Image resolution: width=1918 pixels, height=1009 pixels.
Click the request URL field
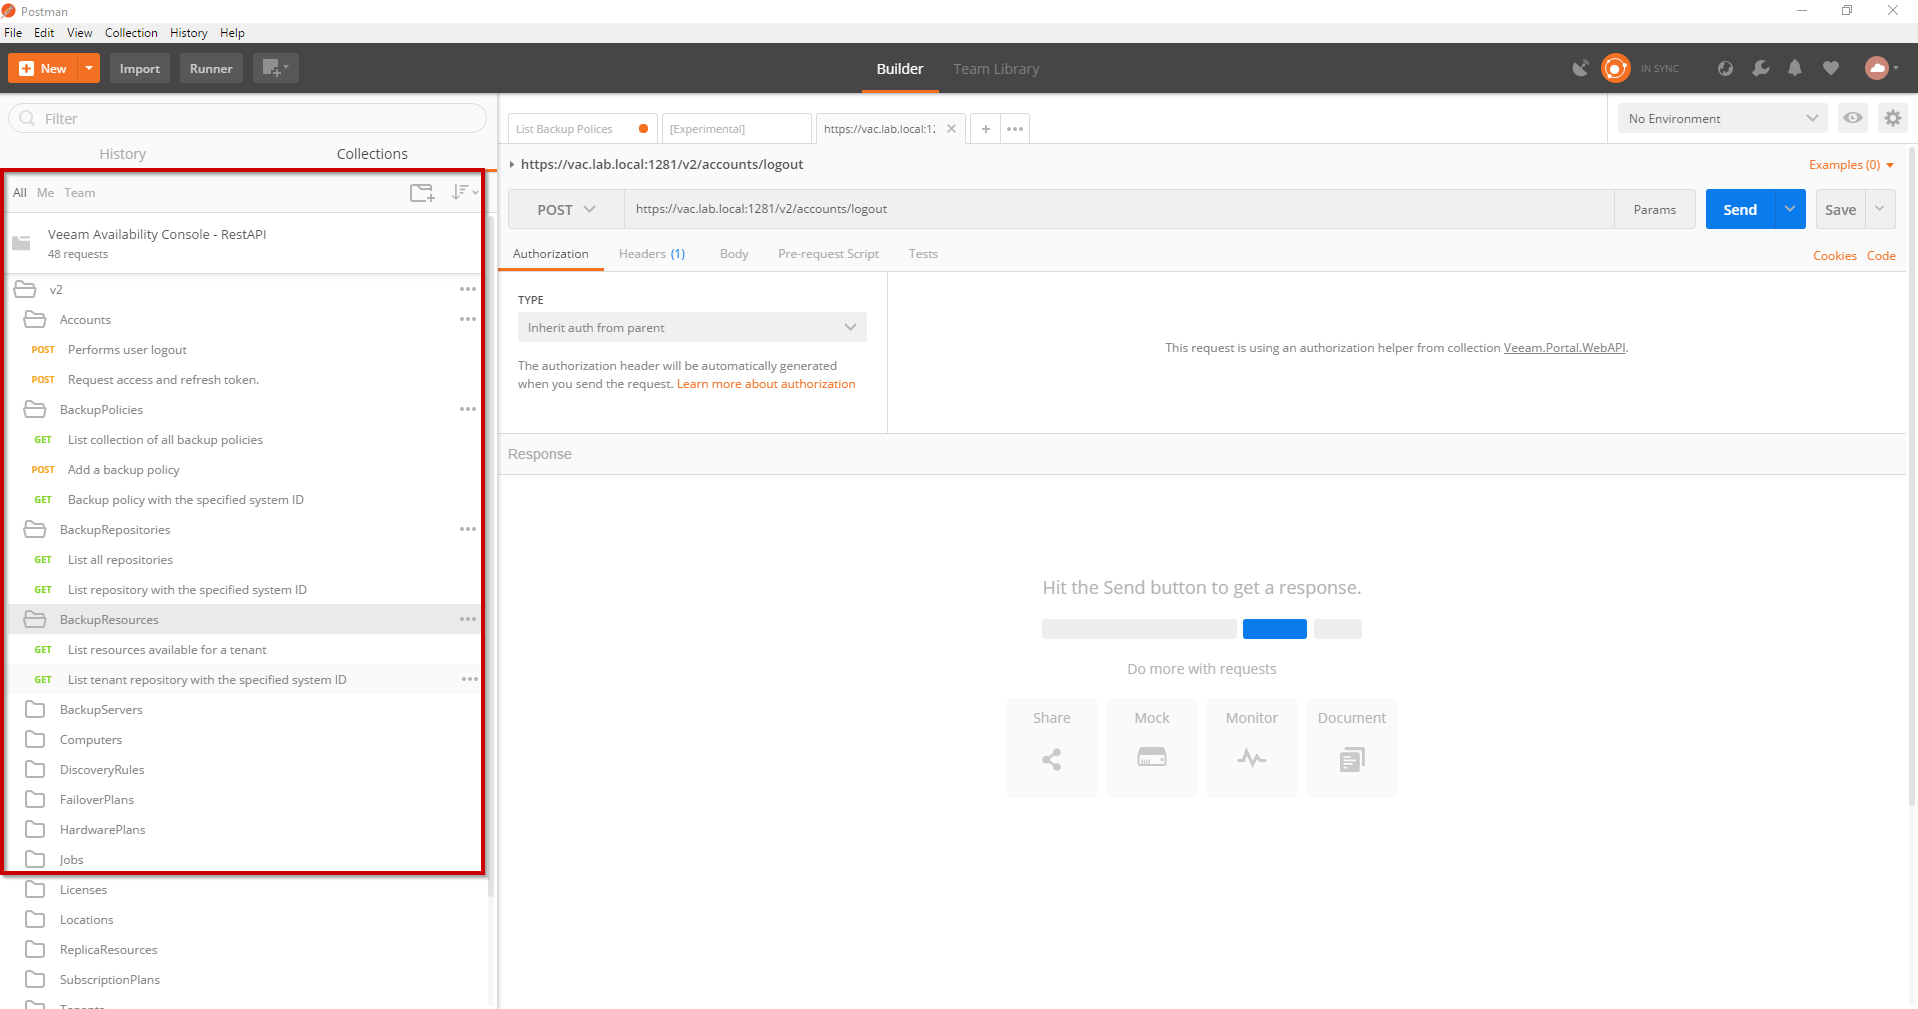pos(1119,209)
